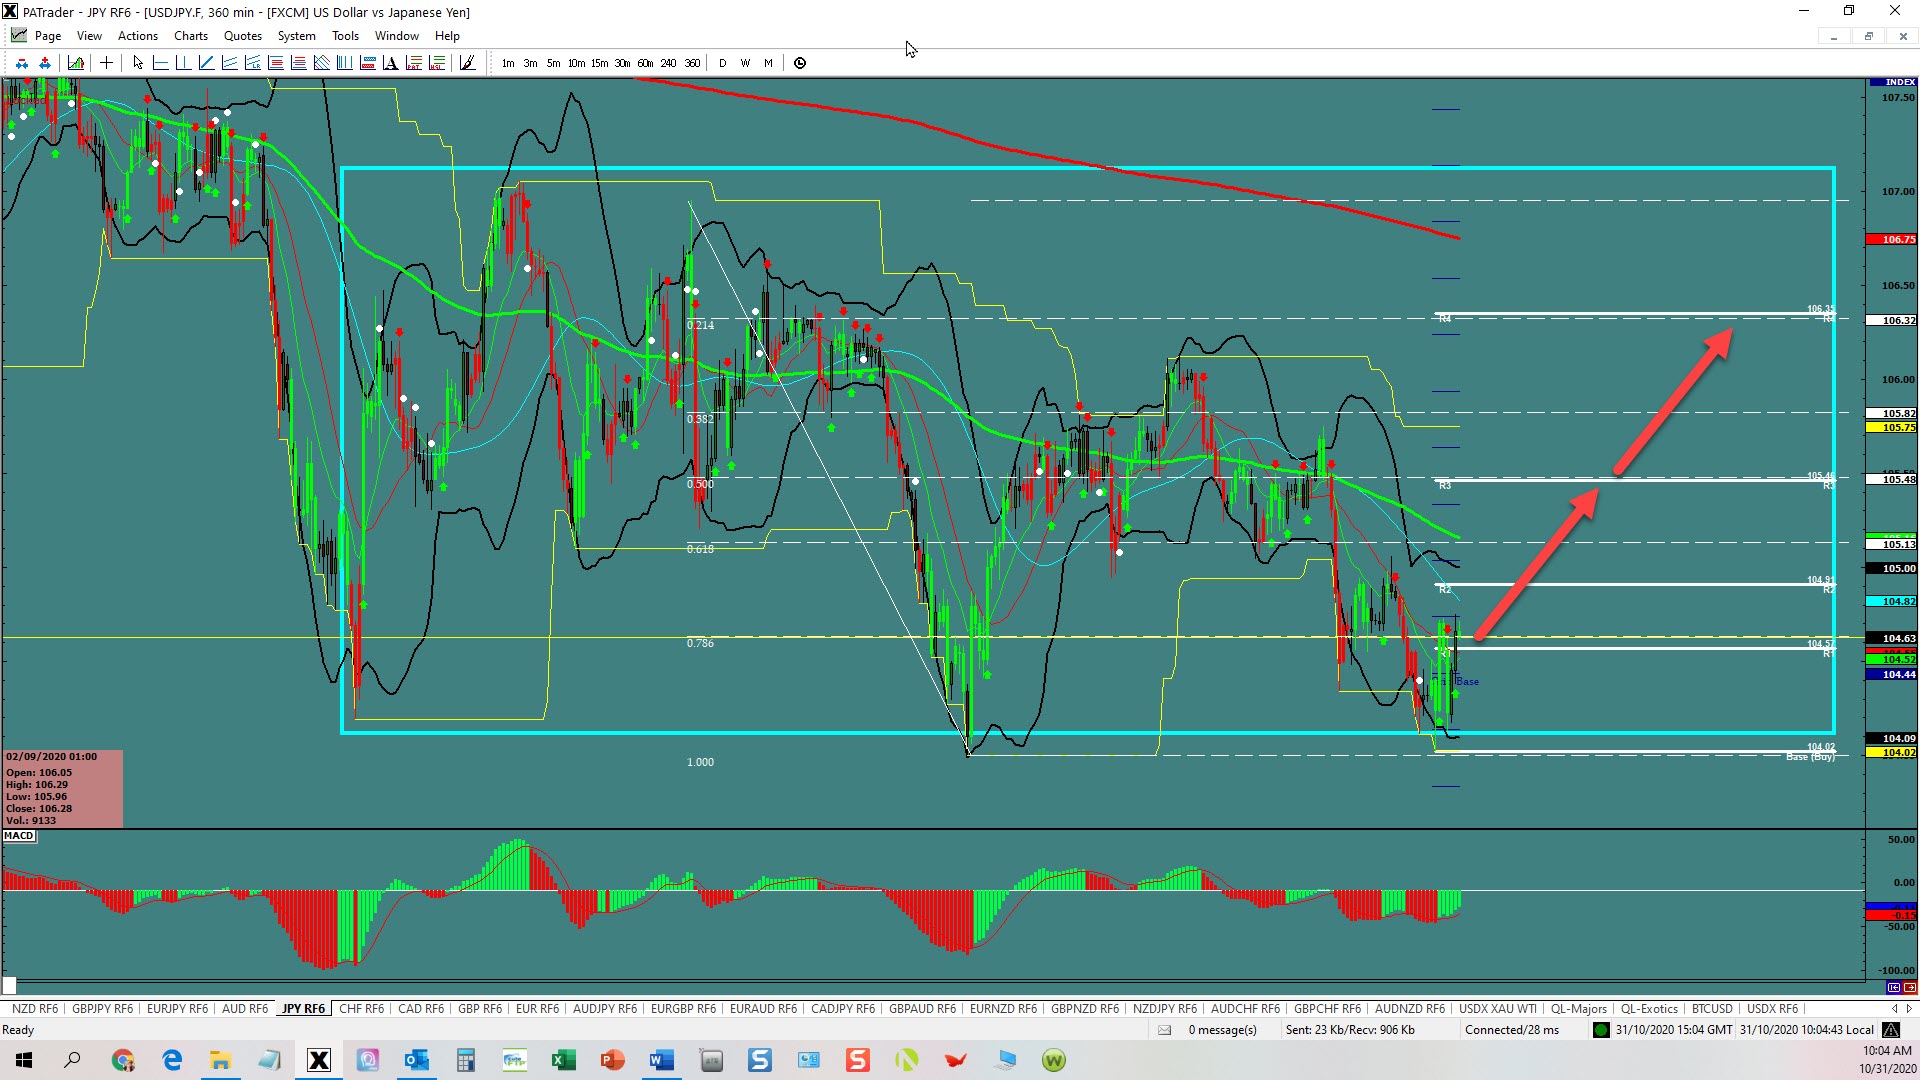Select the text annotation A tool
This screenshot has height=1080, width=1920.
click(391, 63)
